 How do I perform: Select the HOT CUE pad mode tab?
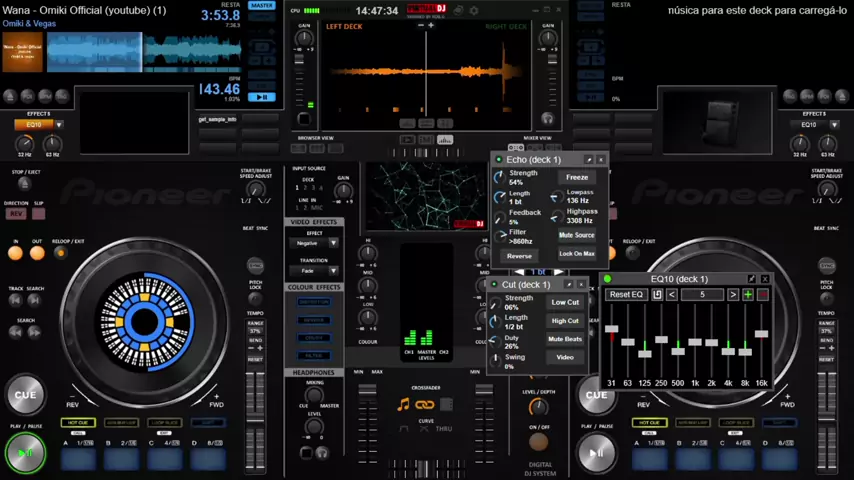pos(78,423)
